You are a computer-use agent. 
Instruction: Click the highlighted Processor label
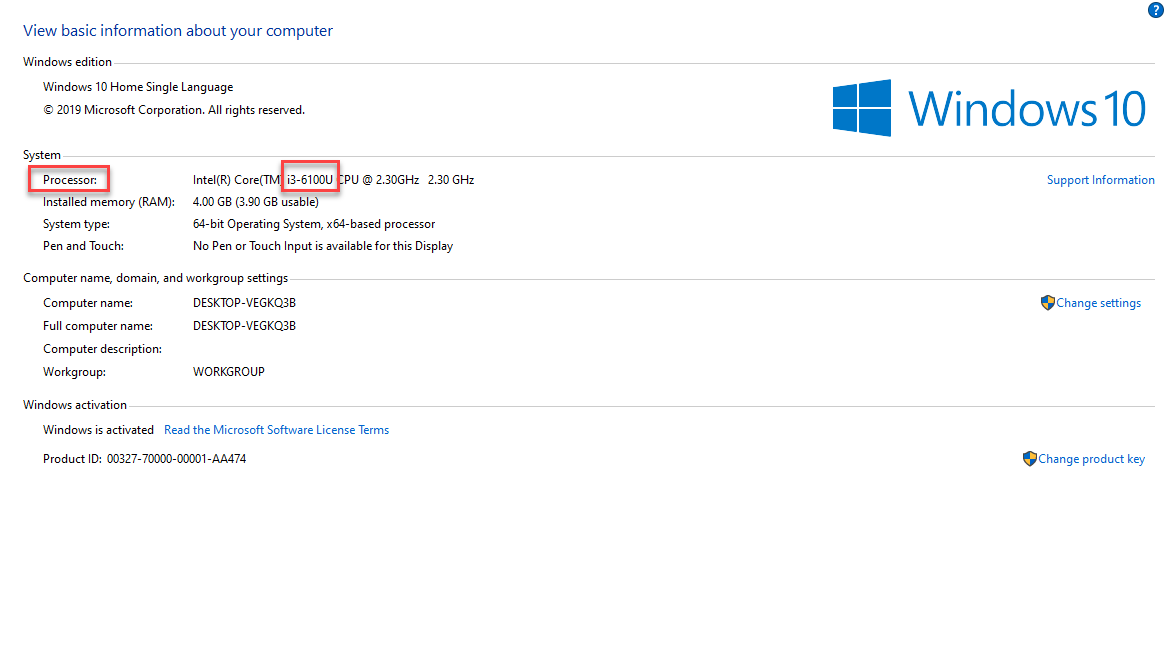[70, 180]
